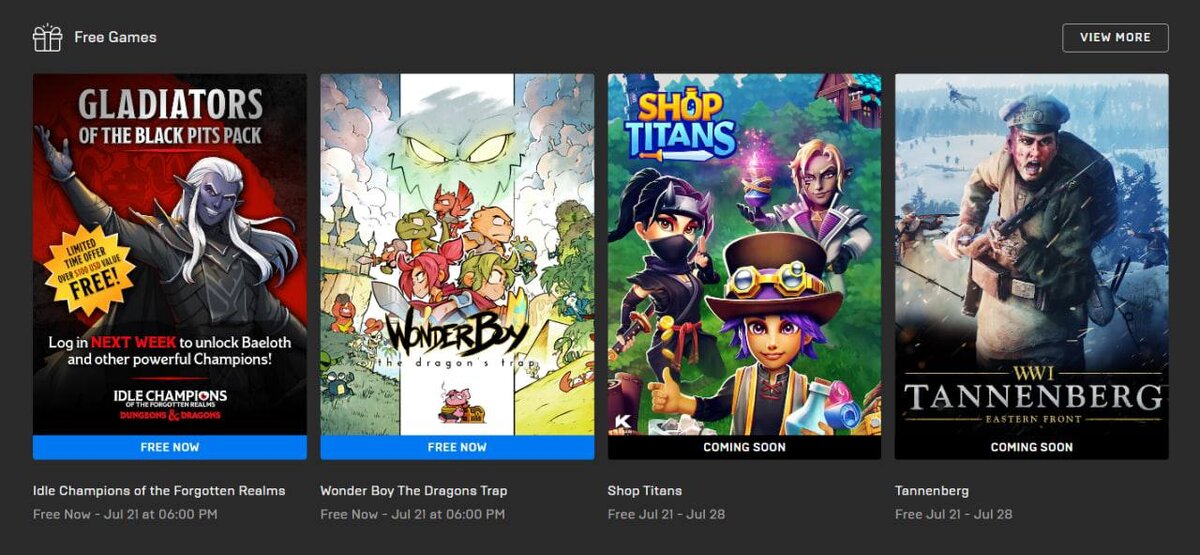Click the gift box icon beside Free Games
Viewport: 1200px width, 555px height.
[47, 38]
